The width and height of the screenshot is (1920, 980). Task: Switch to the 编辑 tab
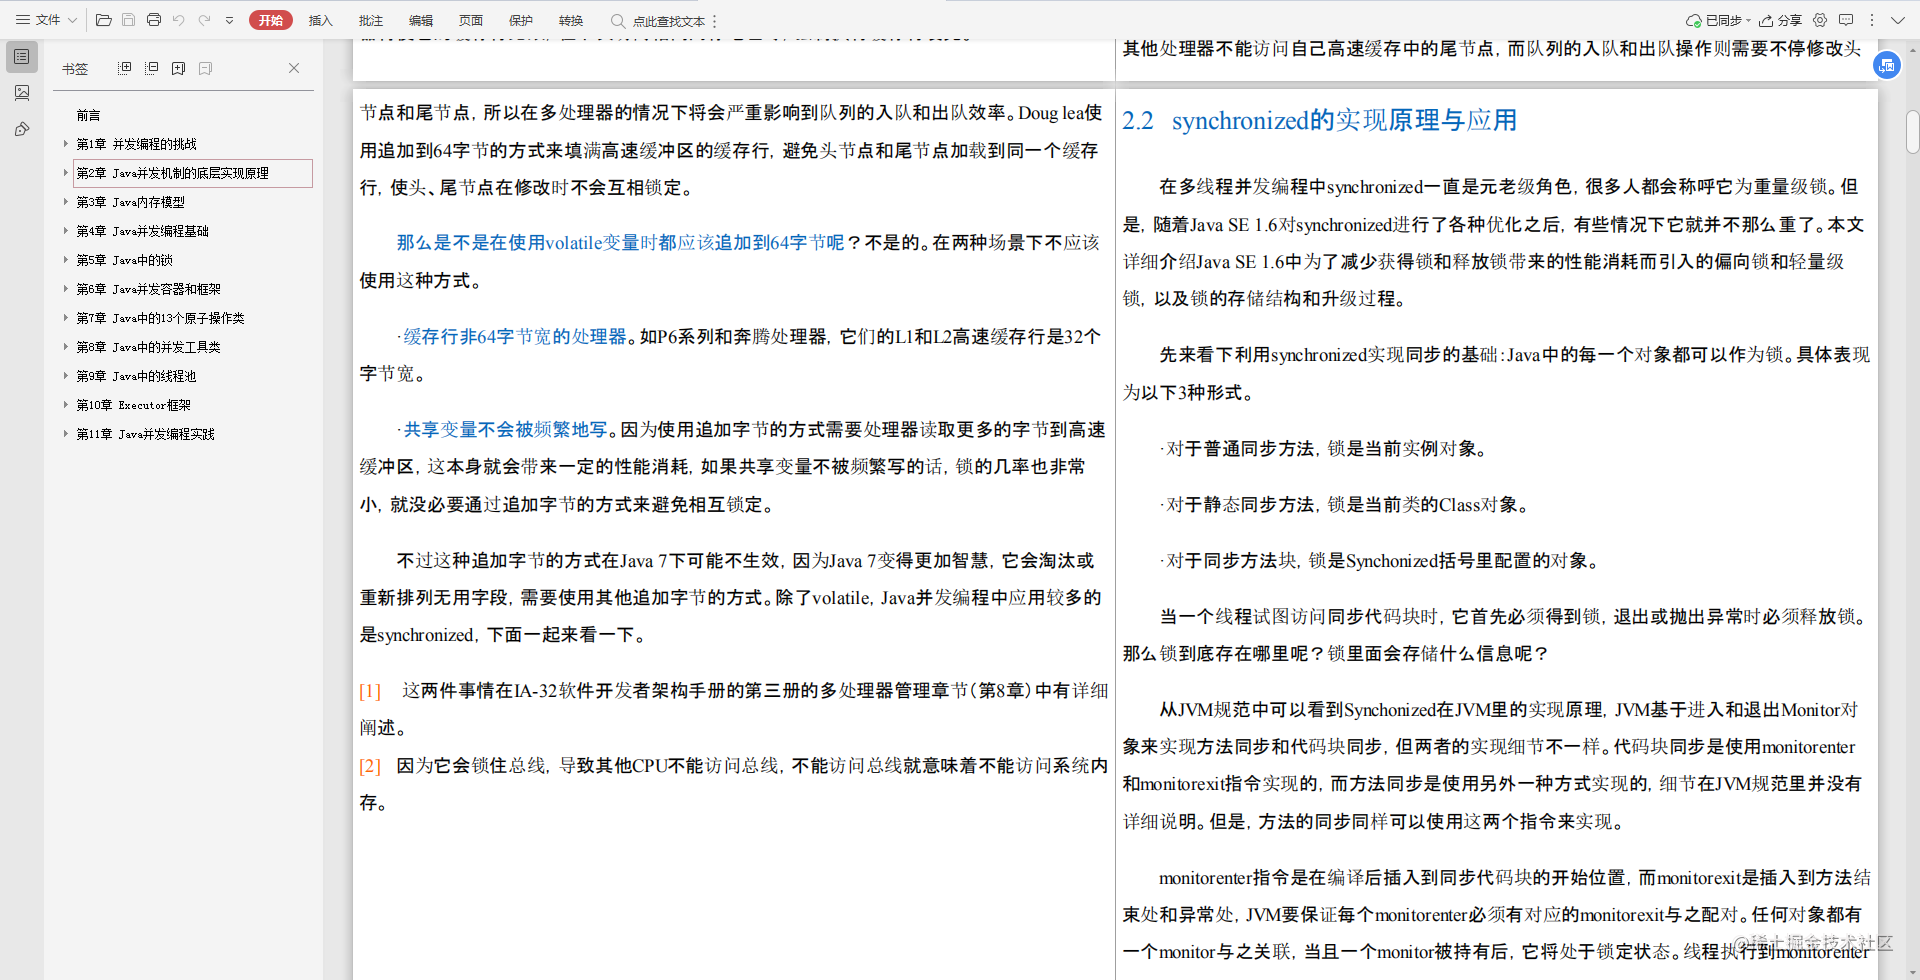[421, 20]
